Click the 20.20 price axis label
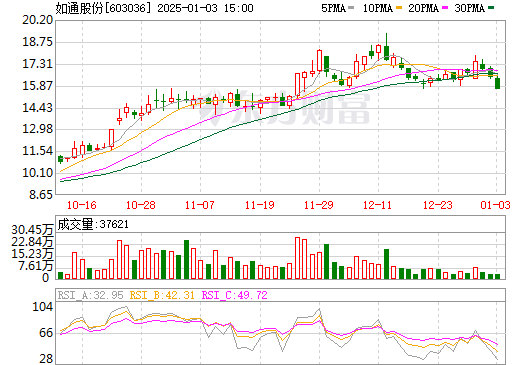The height and width of the screenshot is (365, 520). 38,20
